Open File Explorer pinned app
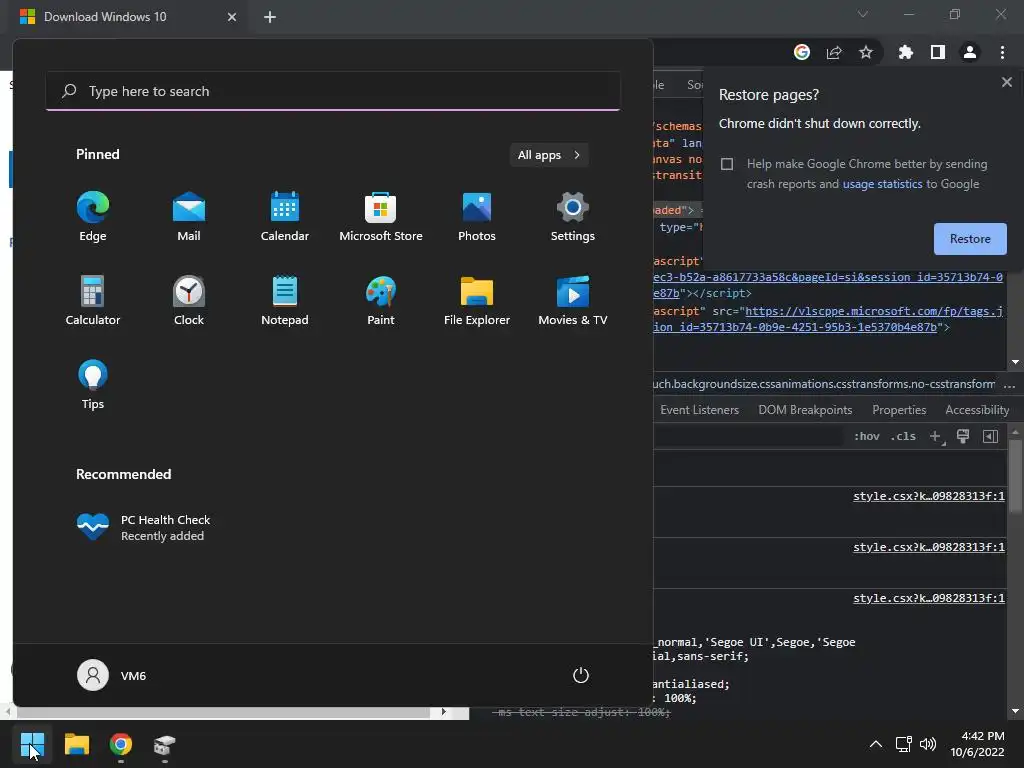The width and height of the screenshot is (1024, 768). pyautogui.click(x=477, y=300)
